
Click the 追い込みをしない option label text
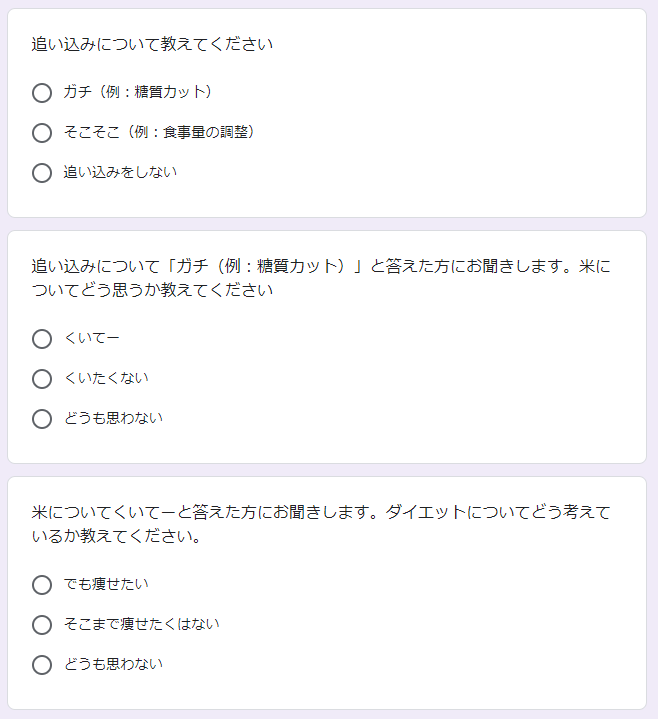pos(121,172)
